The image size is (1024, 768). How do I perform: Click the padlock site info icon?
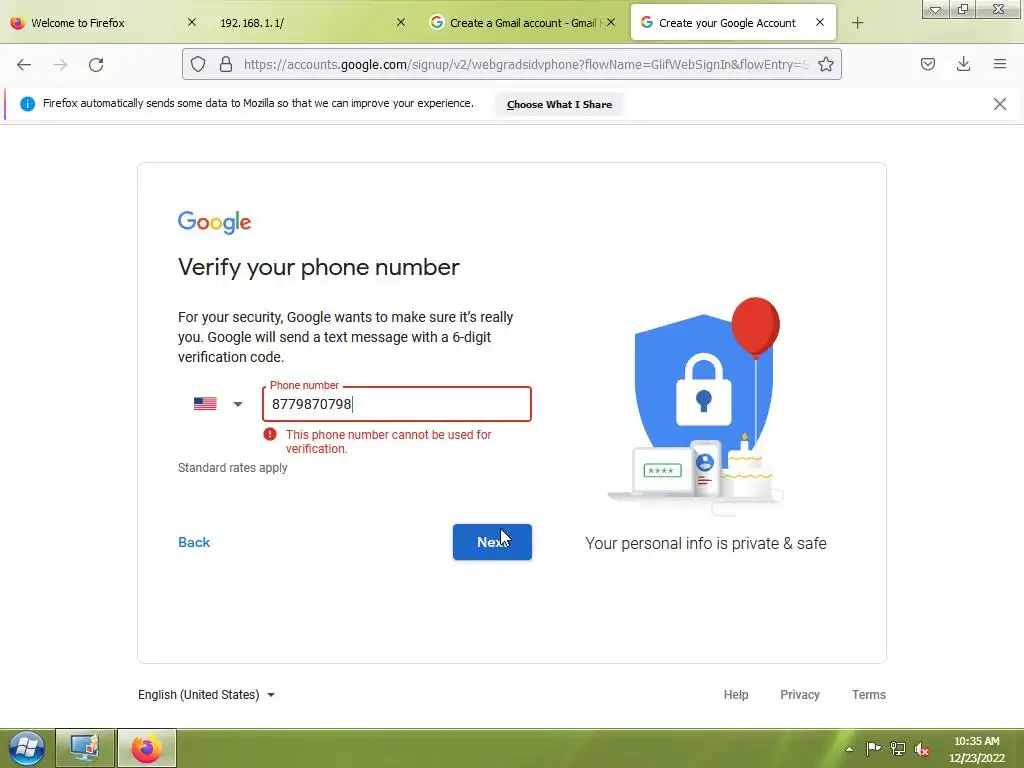(x=226, y=64)
